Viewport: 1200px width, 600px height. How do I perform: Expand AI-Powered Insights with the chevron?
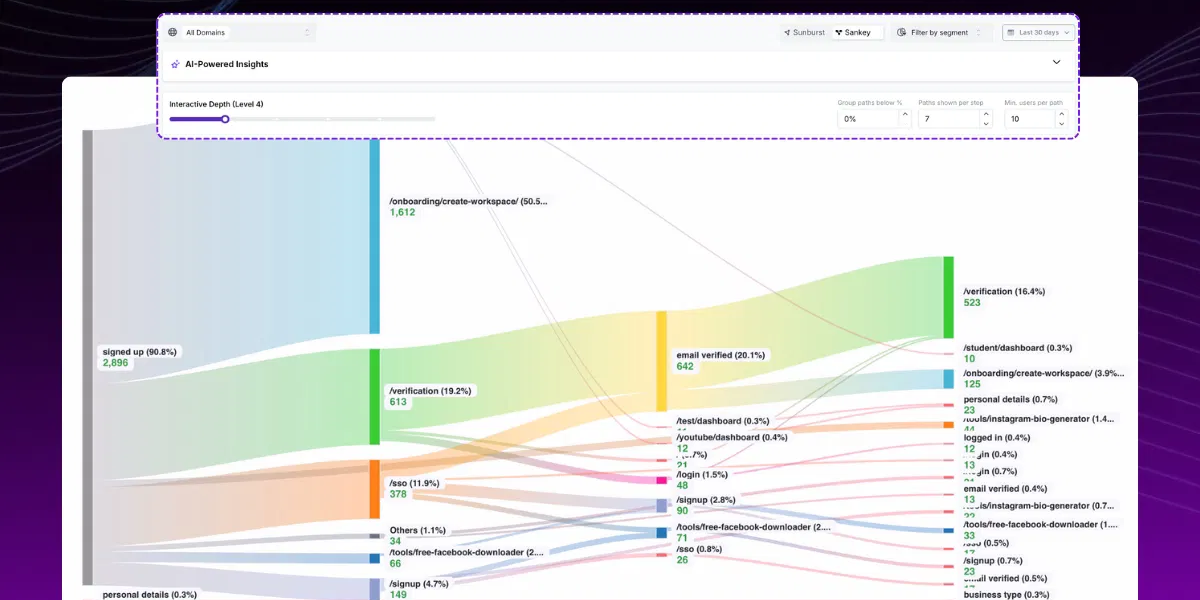(x=1057, y=62)
